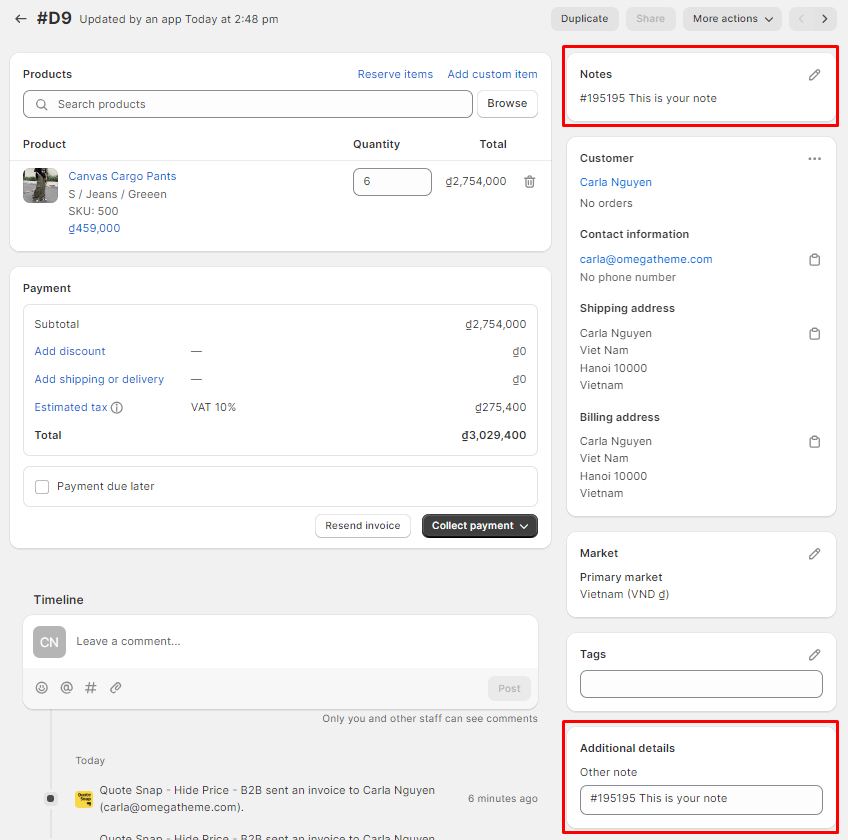Edit the Market with pencil icon
Viewport: 848px width, 840px height.
point(814,554)
